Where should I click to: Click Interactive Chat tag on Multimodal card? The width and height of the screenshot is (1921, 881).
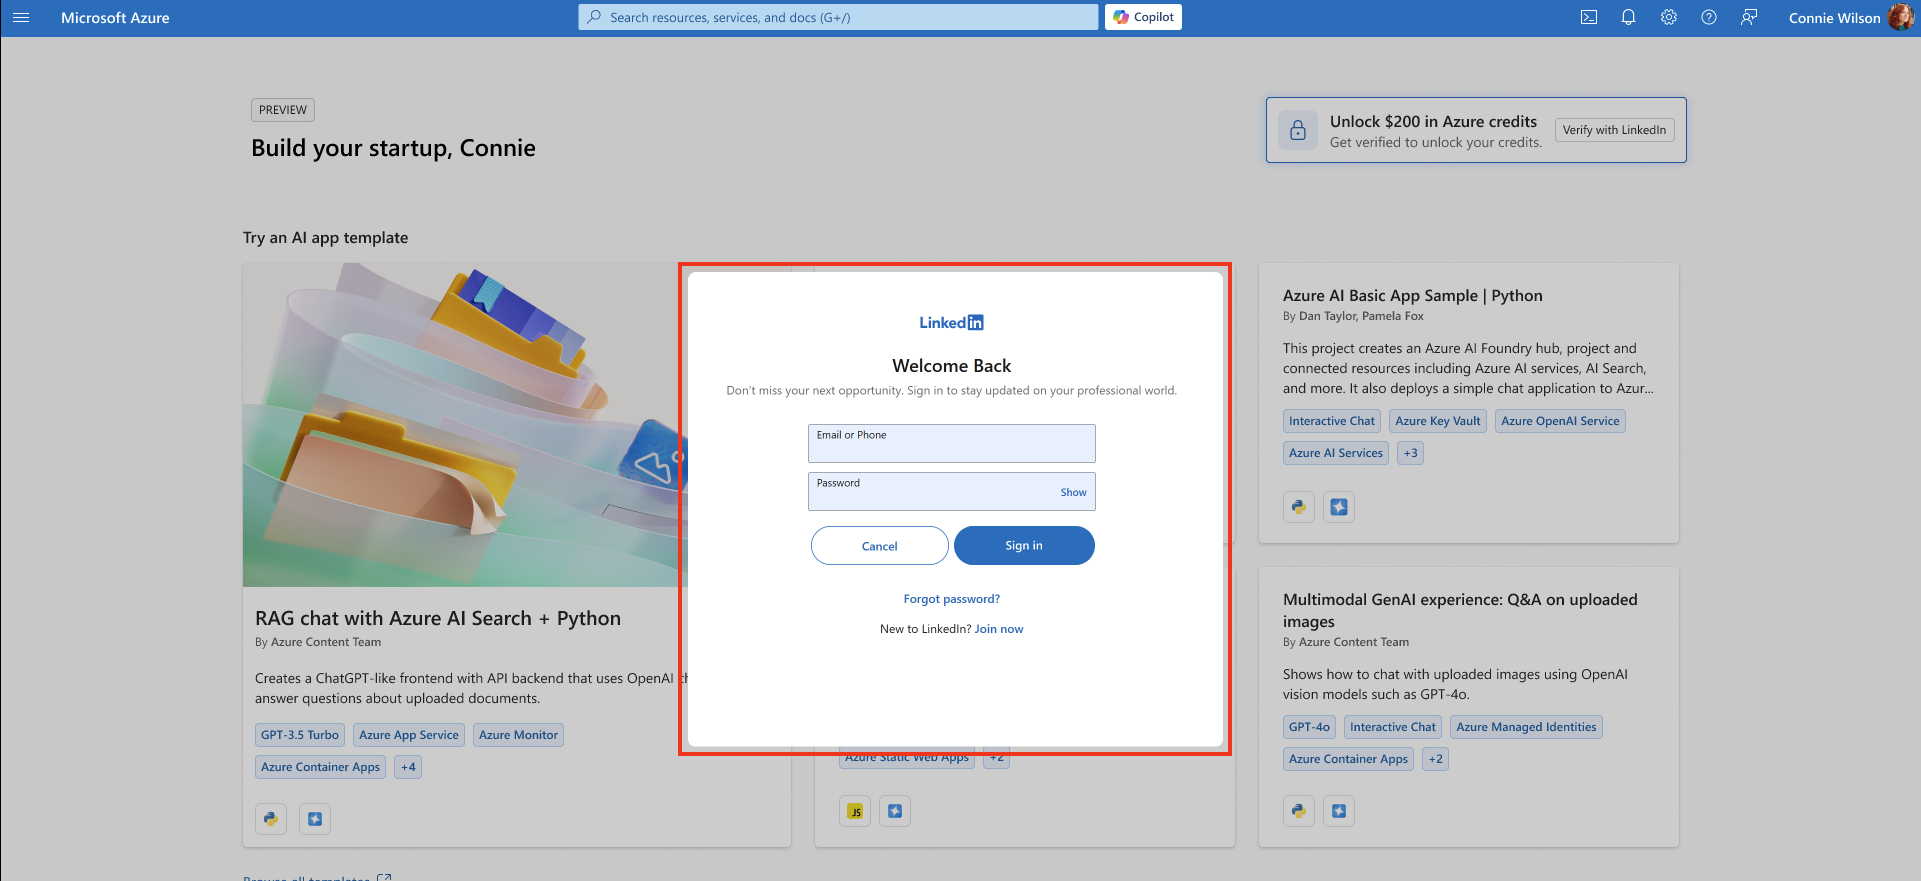(1393, 727)
